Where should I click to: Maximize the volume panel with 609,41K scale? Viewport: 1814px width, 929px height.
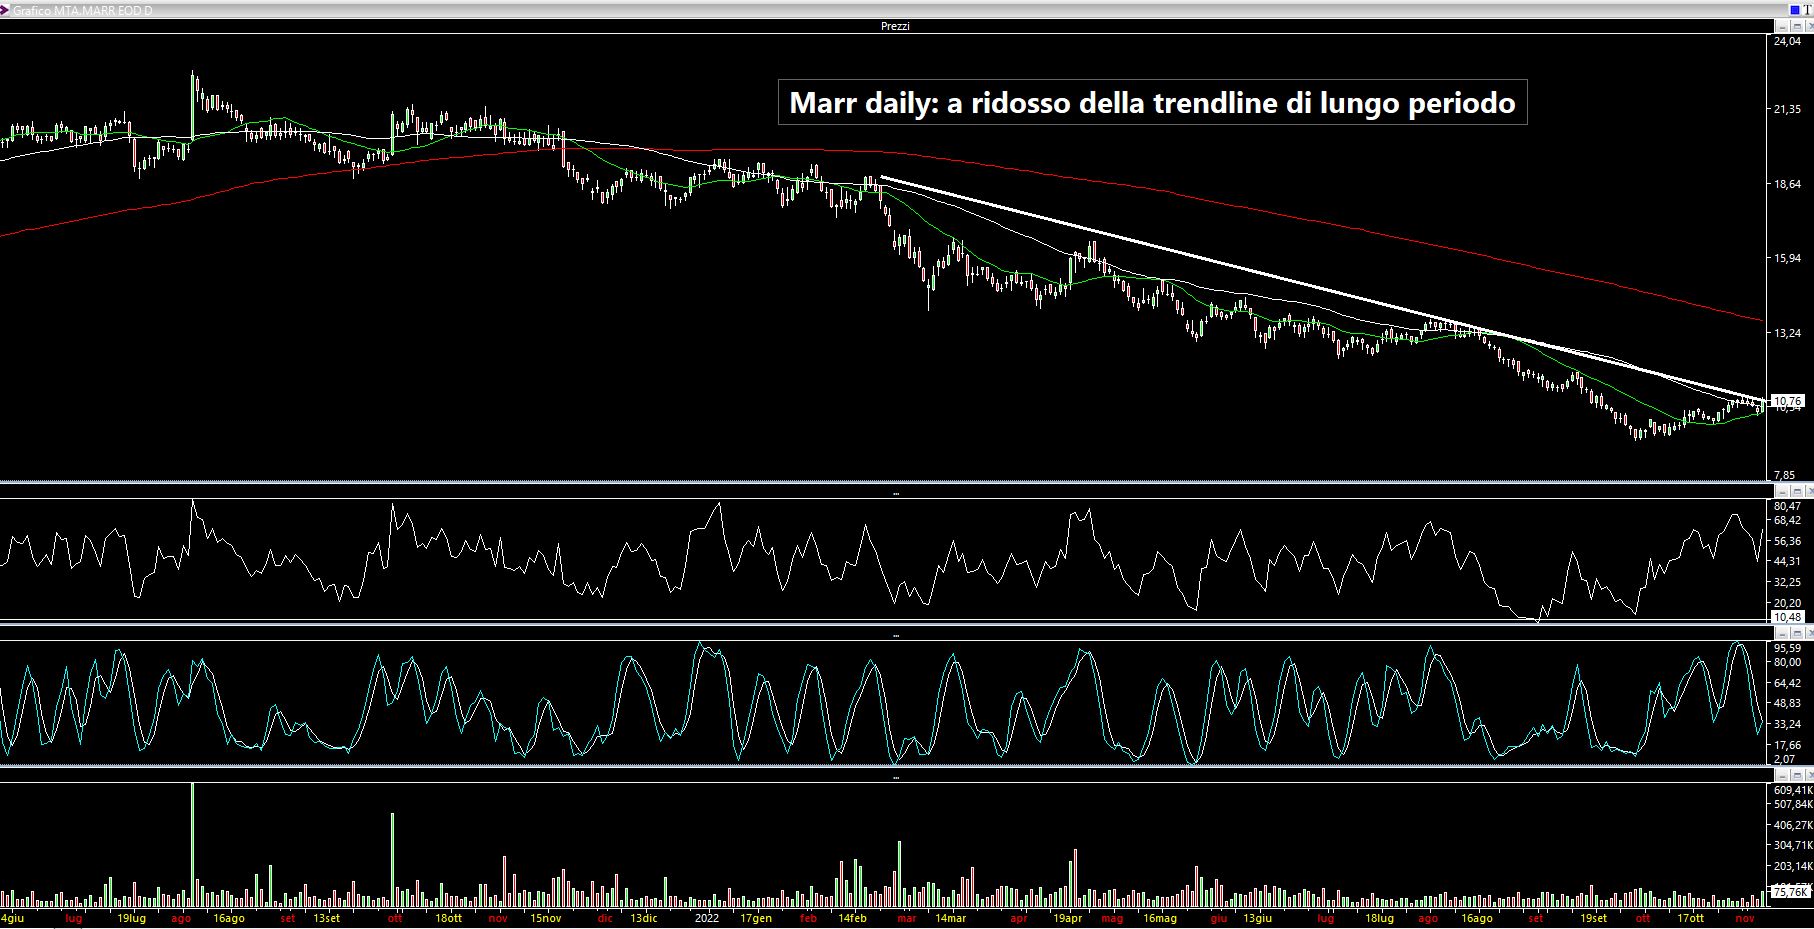(x=1797, y=776)
